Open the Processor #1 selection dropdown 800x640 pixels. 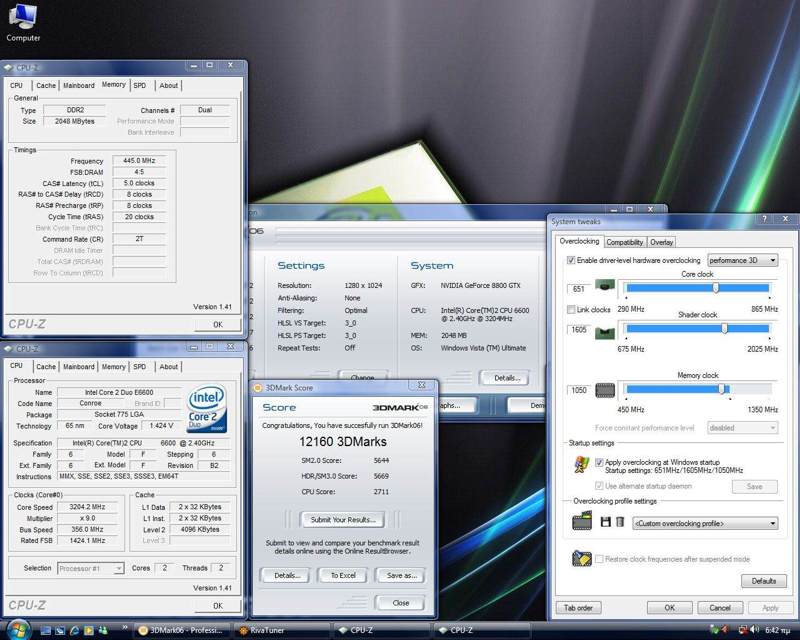click(90, 568)
